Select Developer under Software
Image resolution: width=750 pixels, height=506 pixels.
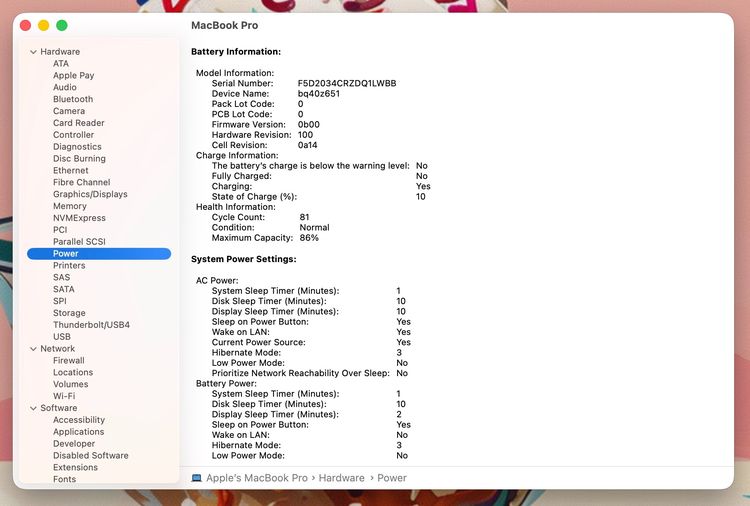pos(74,444)
